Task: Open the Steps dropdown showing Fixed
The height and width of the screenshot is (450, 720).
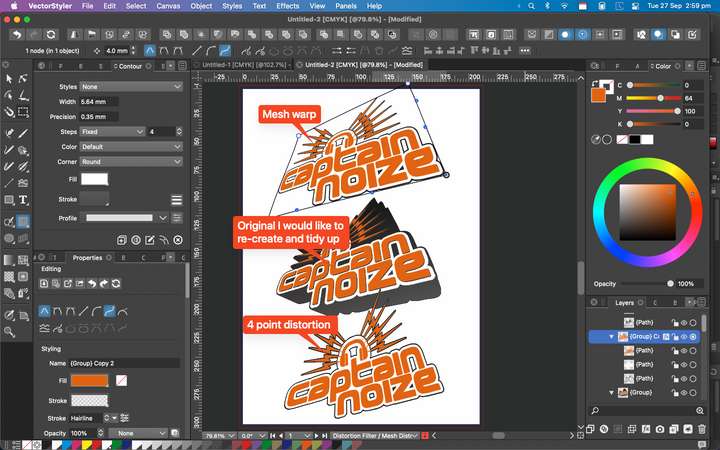Action: pyautogui.click(x=112, y=132)
